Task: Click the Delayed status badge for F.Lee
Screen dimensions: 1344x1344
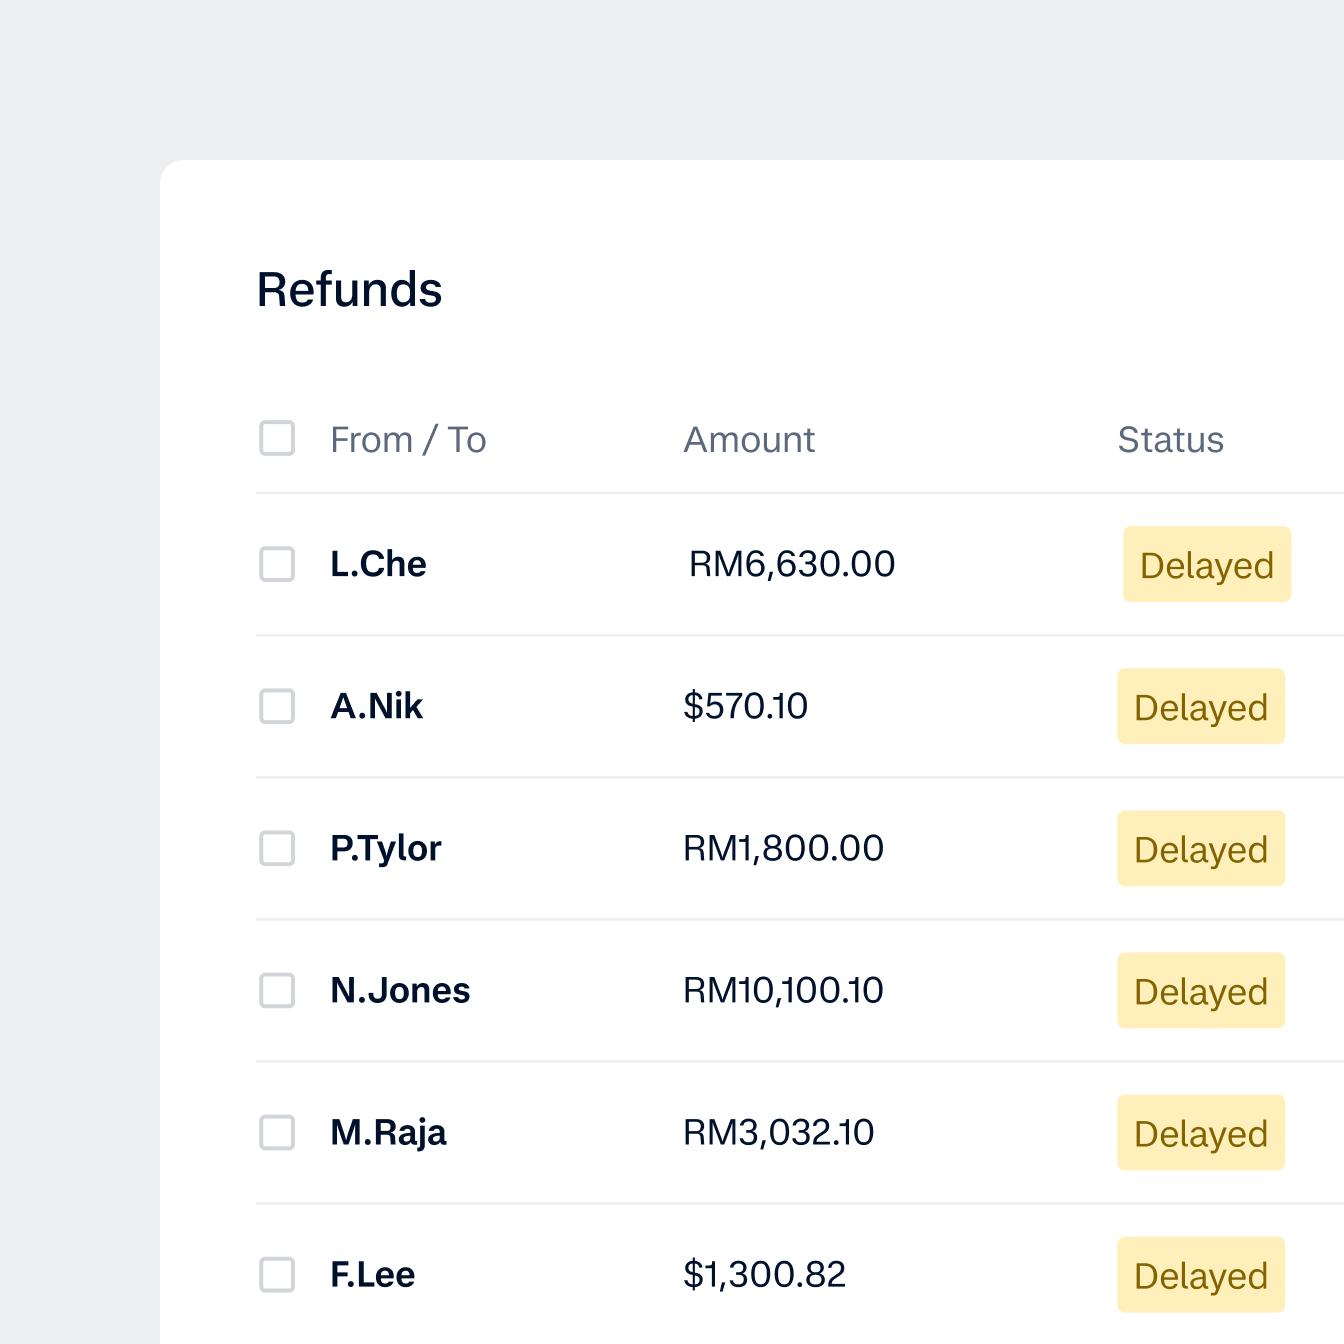Action: pos(1200,1275)
